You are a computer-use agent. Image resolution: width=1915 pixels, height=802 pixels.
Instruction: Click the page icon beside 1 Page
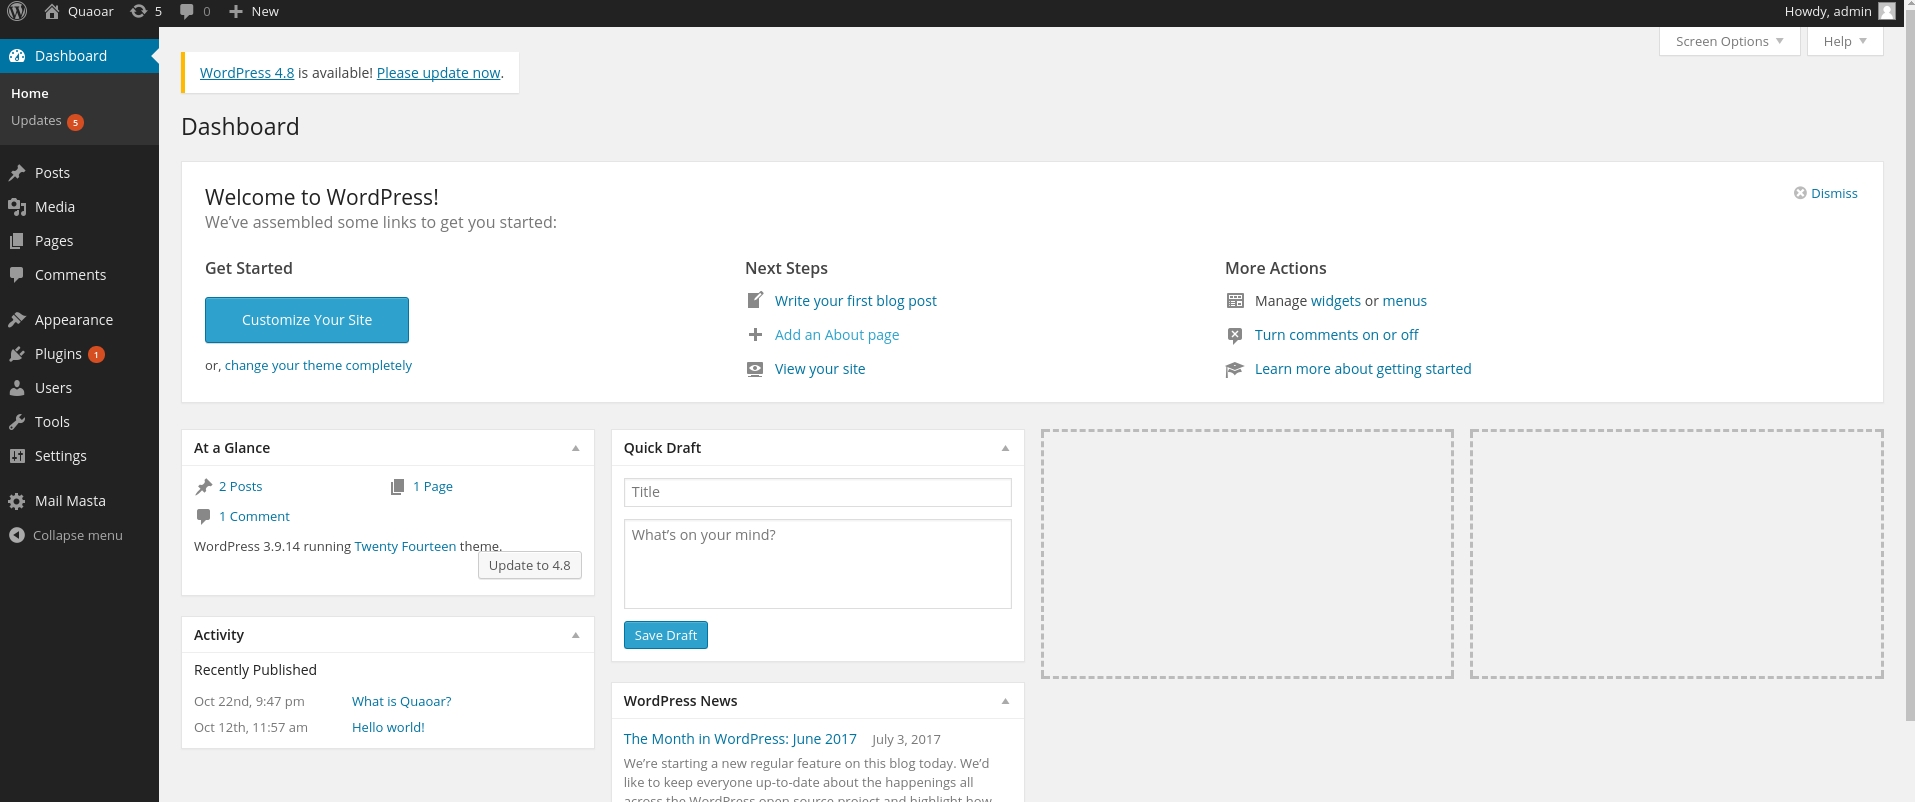[x=397, y=487]
